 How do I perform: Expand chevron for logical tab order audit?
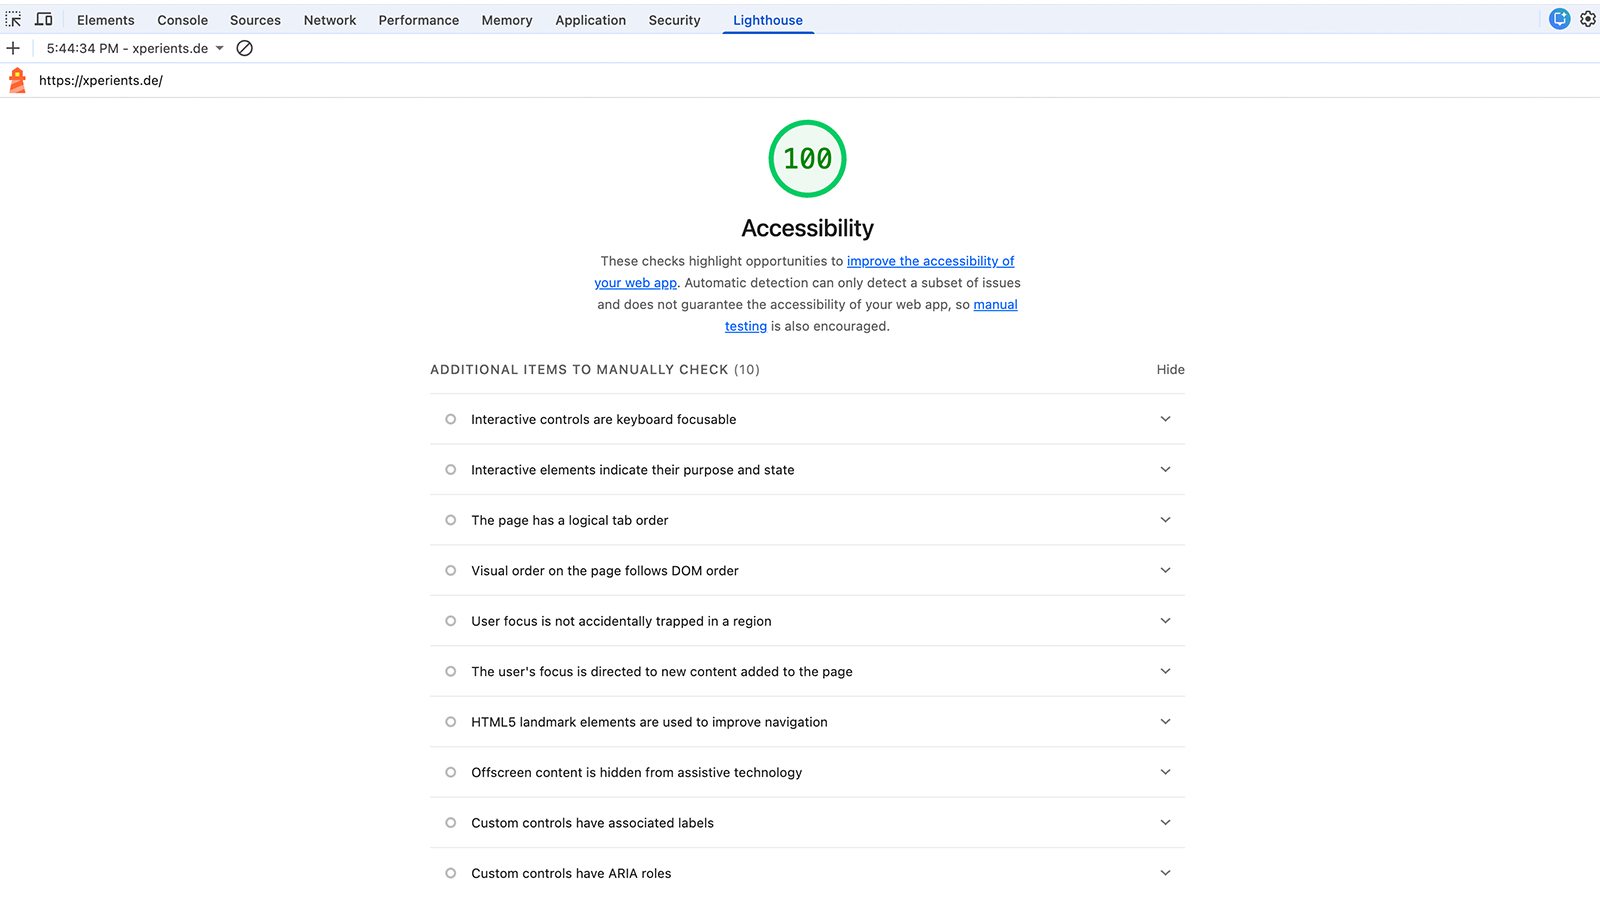click(x=1165, y=520)
